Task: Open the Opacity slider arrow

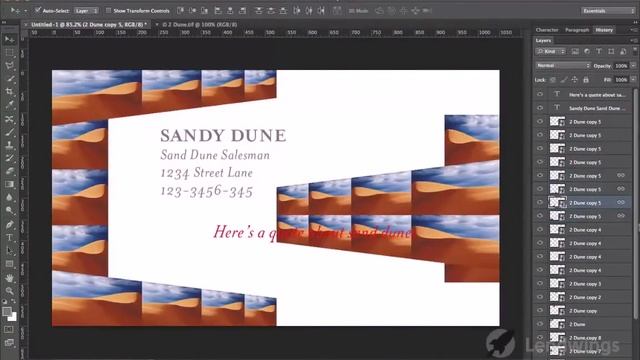Action: point(633,65)
